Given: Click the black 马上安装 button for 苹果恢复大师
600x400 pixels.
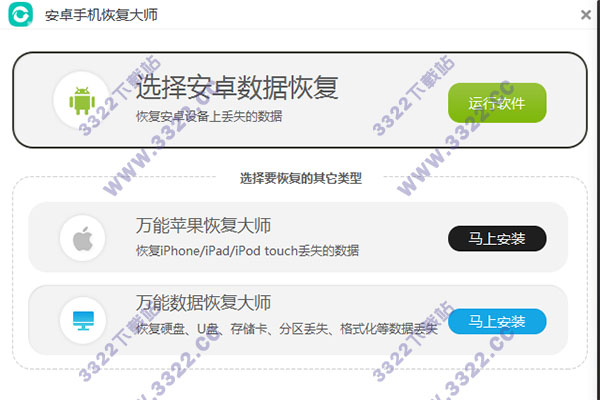Looking at the screenshot, I should click(x=497, y=238).
